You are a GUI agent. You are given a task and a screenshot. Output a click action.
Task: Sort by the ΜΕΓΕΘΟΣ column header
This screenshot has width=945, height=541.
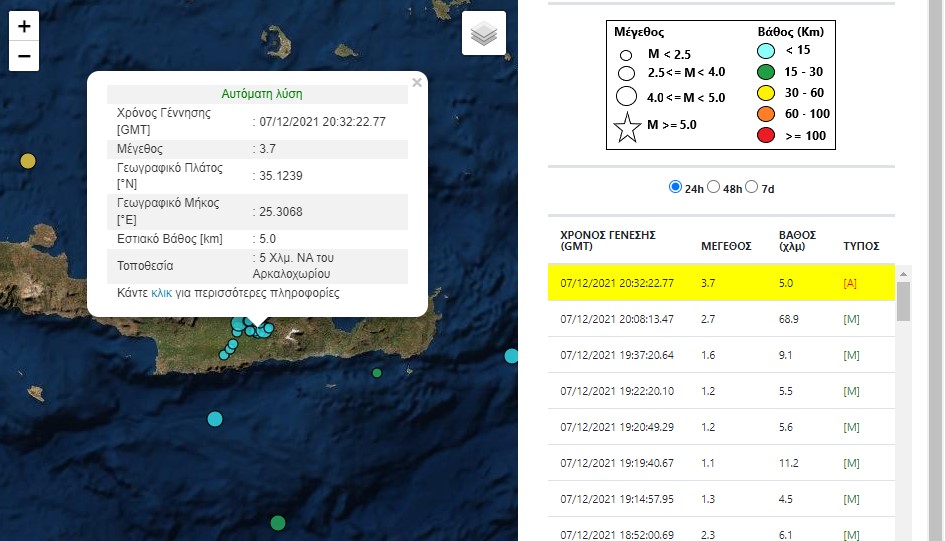[x=725, y=245]
